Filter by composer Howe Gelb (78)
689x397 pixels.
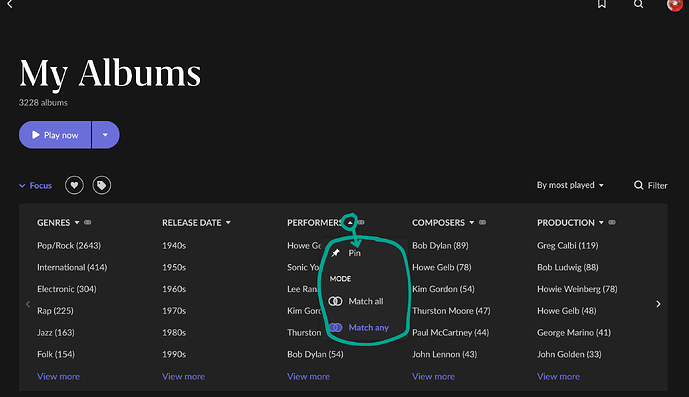pyautogui.click(x=442, y=267)
